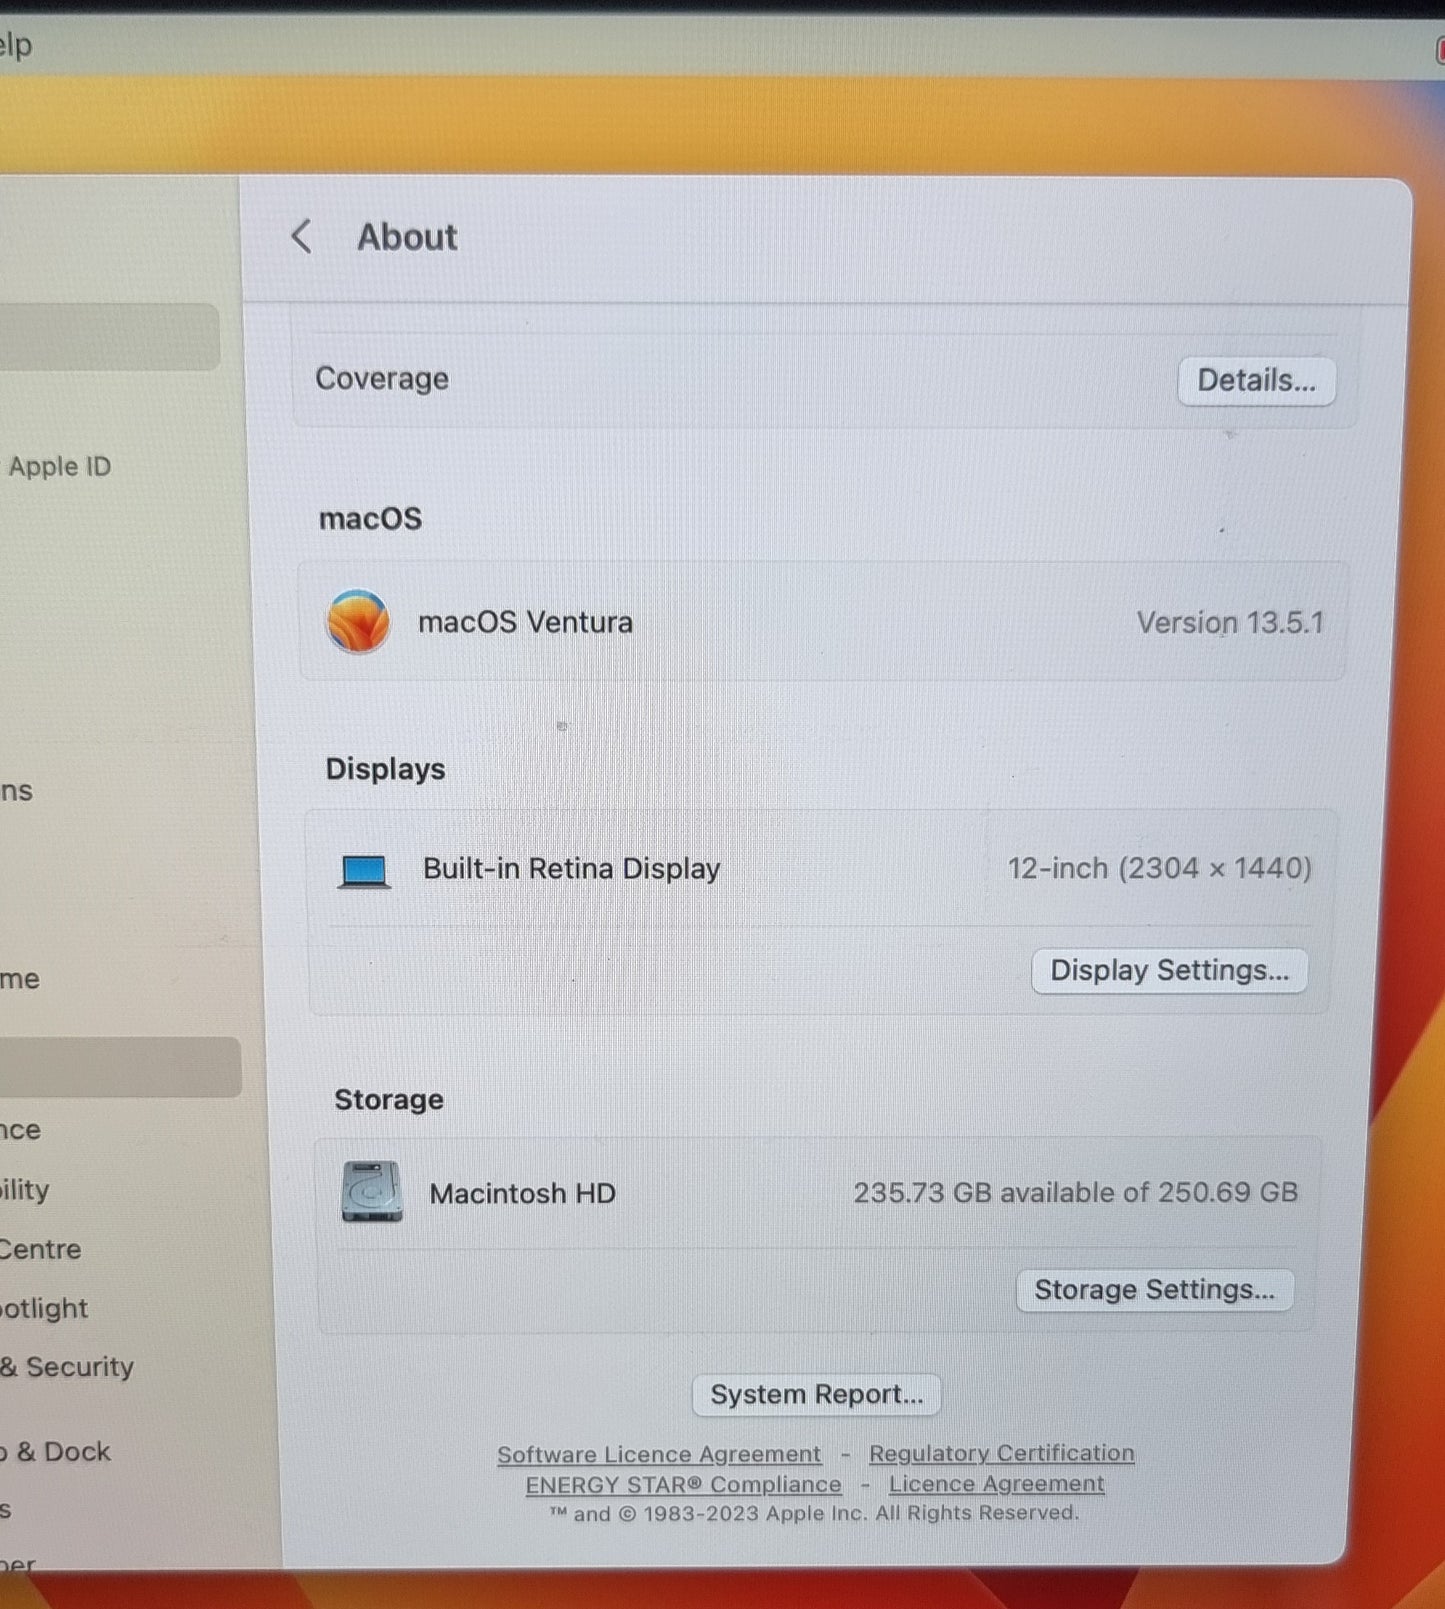
Task: Select Apple ID in the sidebar
Action: (x=60, y=467)
